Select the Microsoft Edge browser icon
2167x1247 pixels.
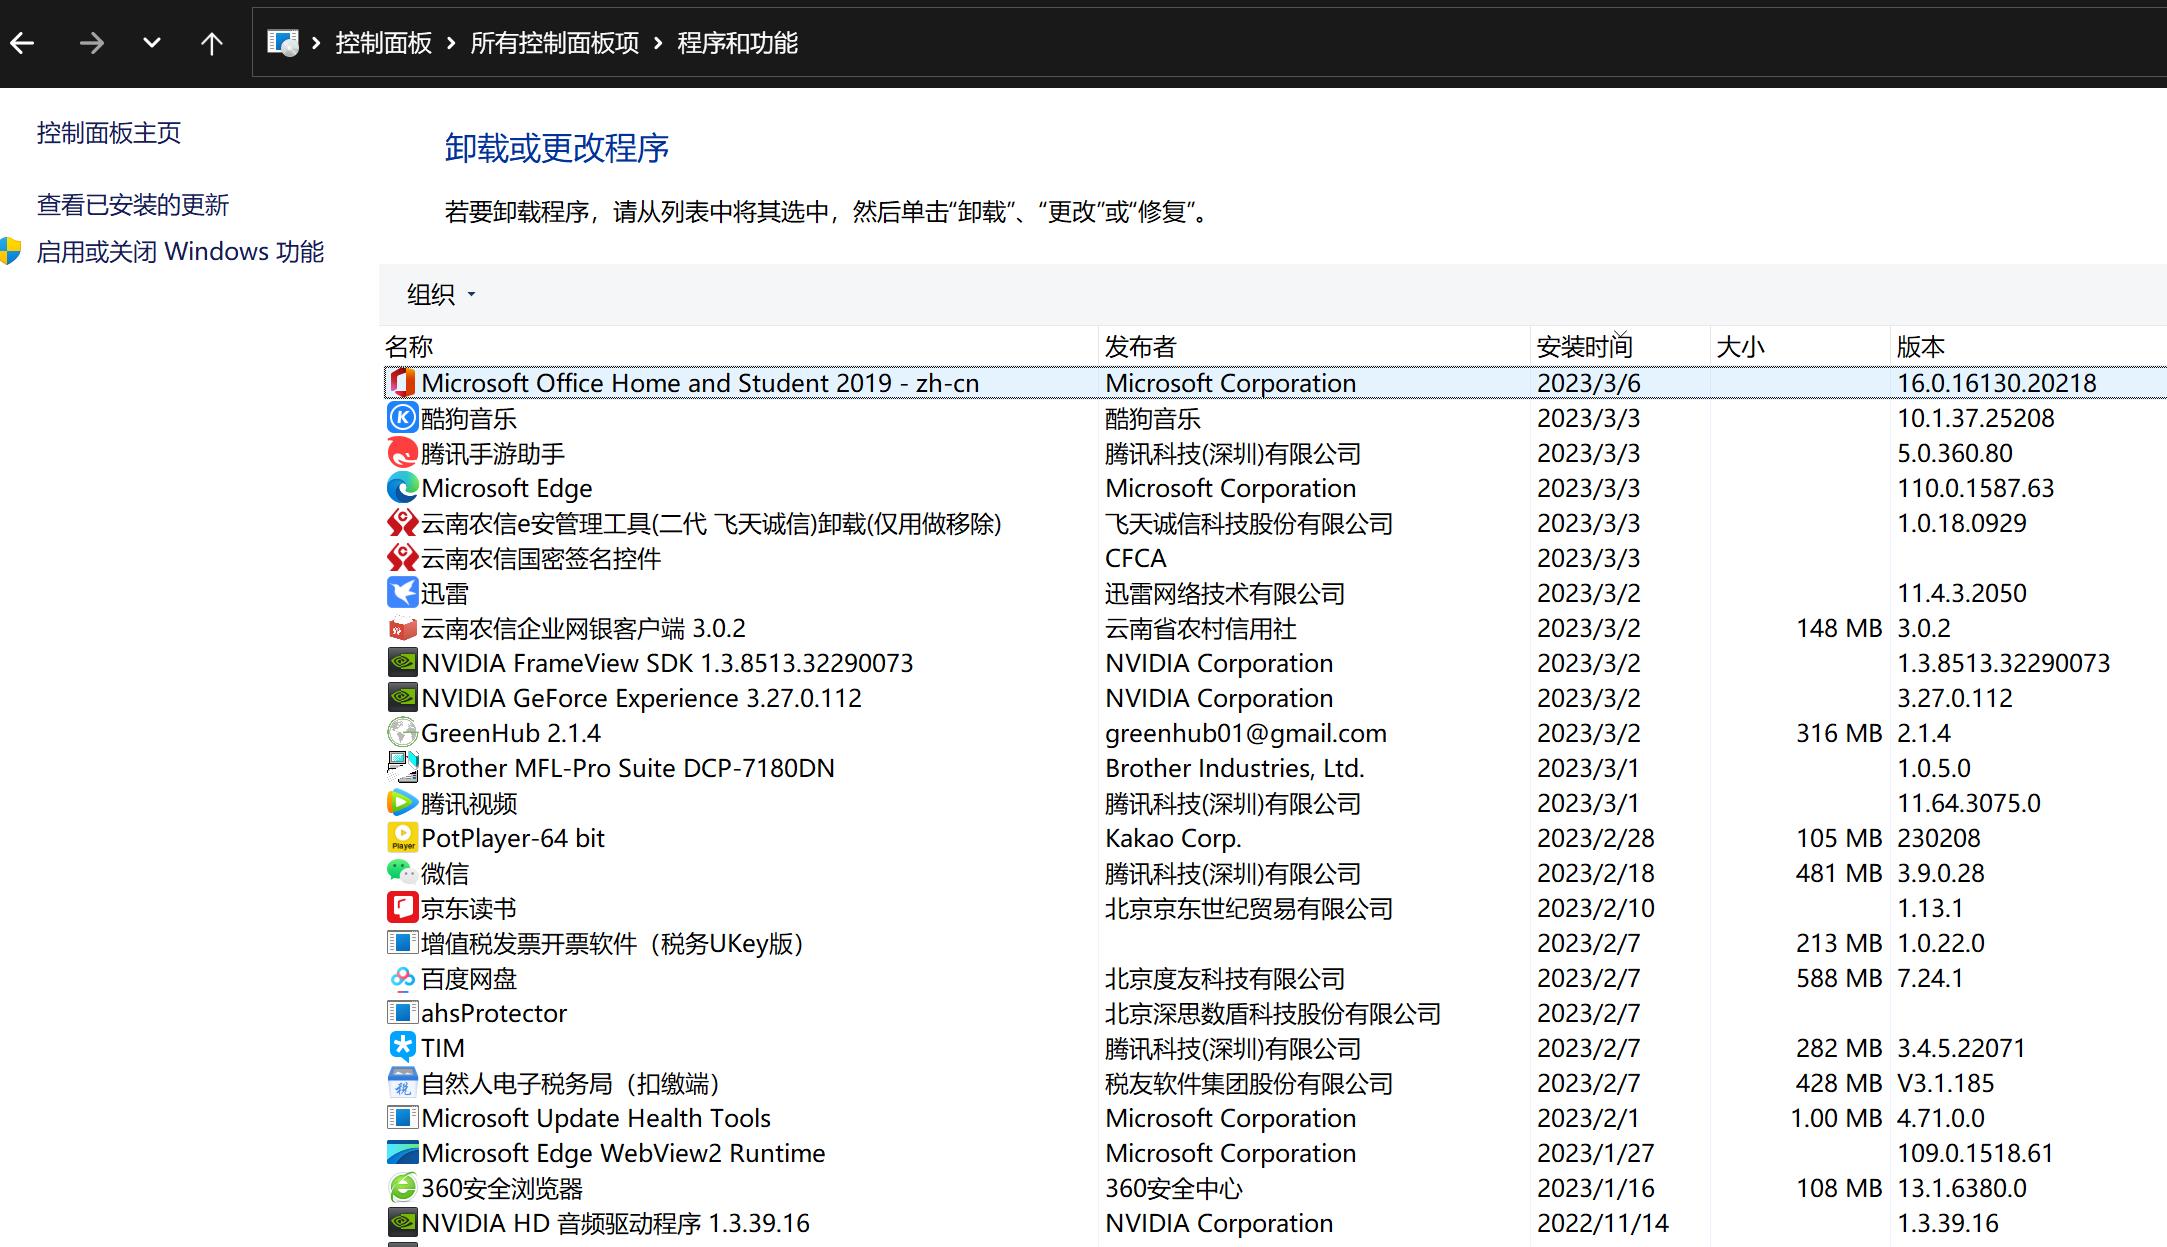401,487
